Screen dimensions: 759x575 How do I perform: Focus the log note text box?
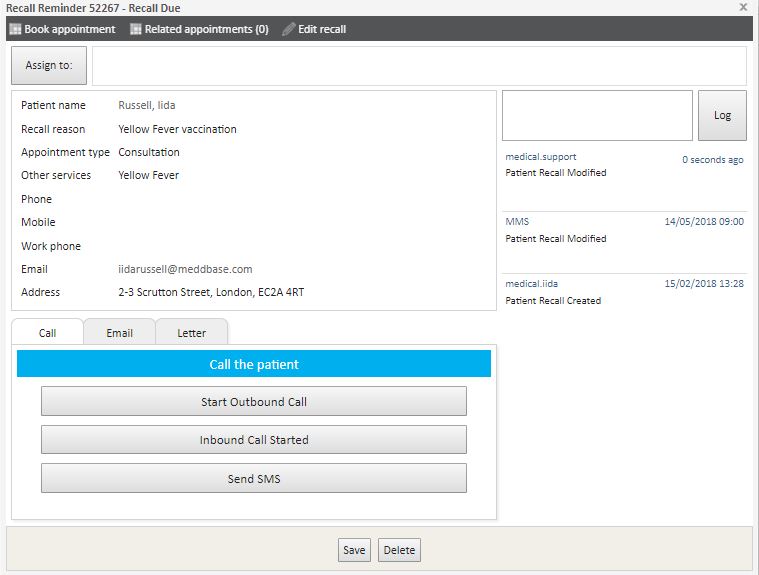click(597, 115)
